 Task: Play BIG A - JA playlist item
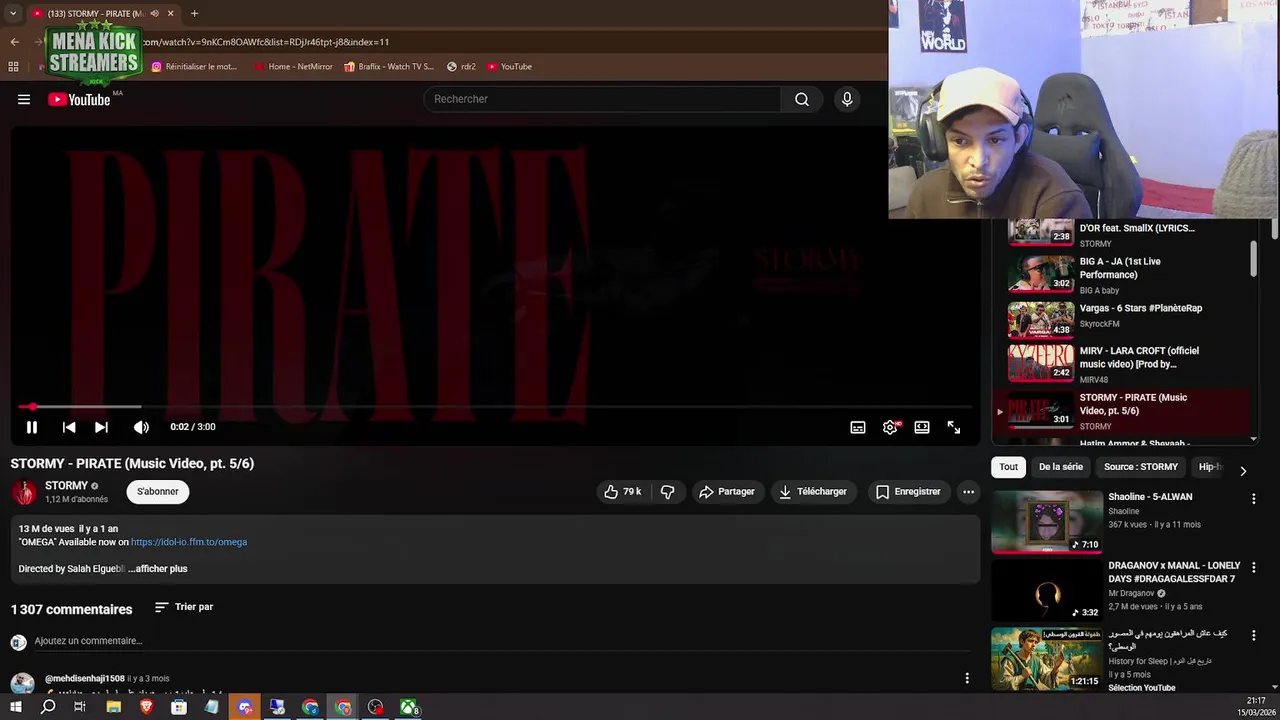click(1120, 274)
